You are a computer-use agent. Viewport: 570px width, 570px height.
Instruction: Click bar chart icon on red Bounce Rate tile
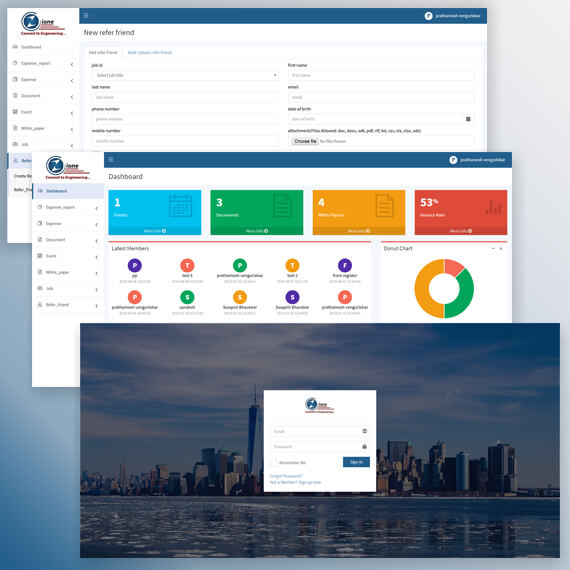point(493,207)
